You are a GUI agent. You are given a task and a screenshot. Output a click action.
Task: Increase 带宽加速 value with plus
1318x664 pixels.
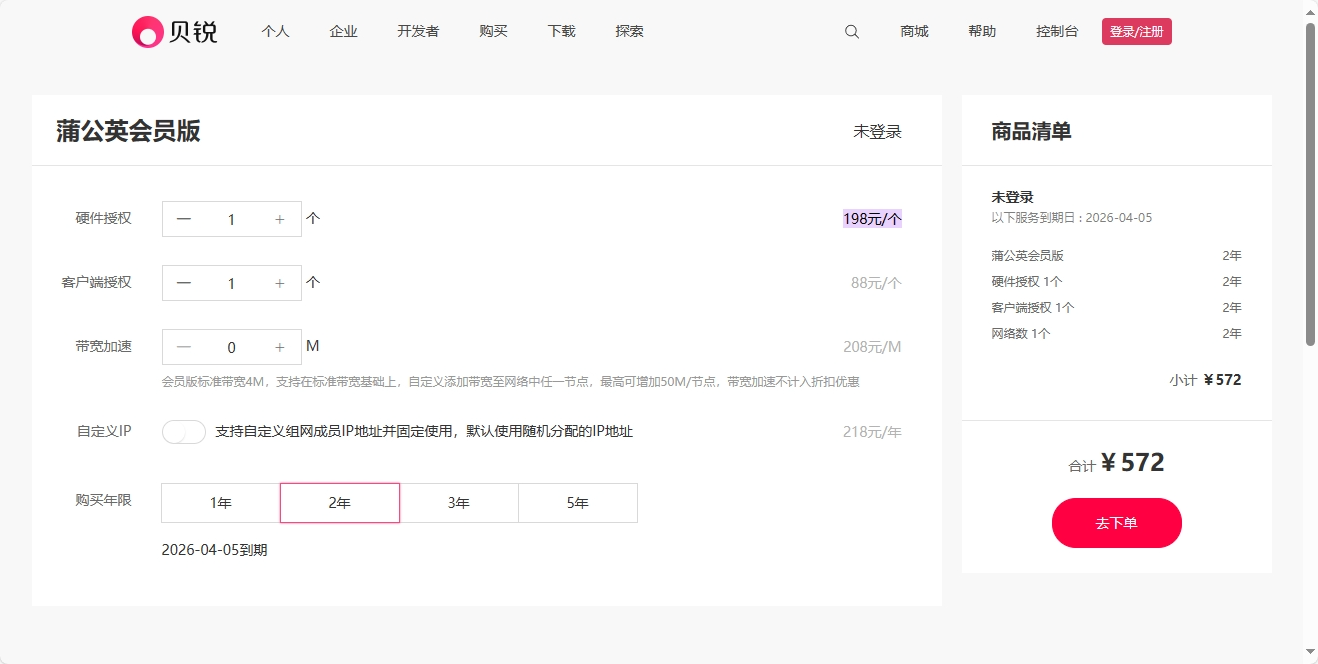280,347
